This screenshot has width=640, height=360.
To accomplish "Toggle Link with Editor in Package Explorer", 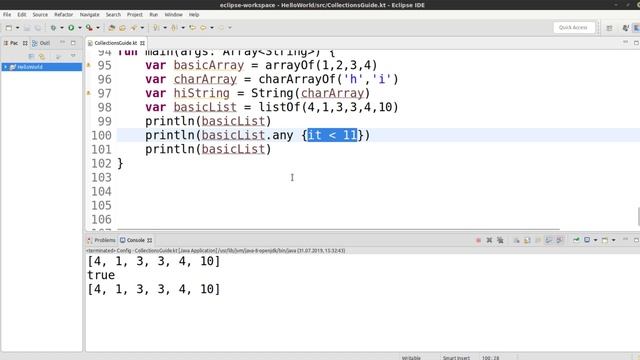I will tap(42, 56).
